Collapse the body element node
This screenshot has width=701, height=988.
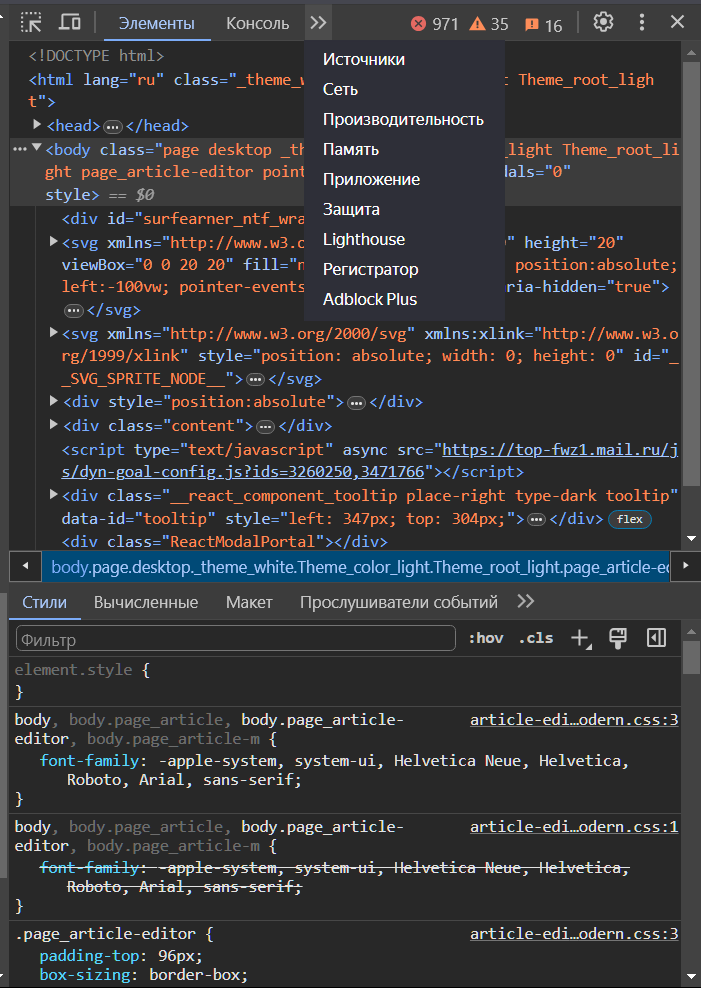coord(37,148)
